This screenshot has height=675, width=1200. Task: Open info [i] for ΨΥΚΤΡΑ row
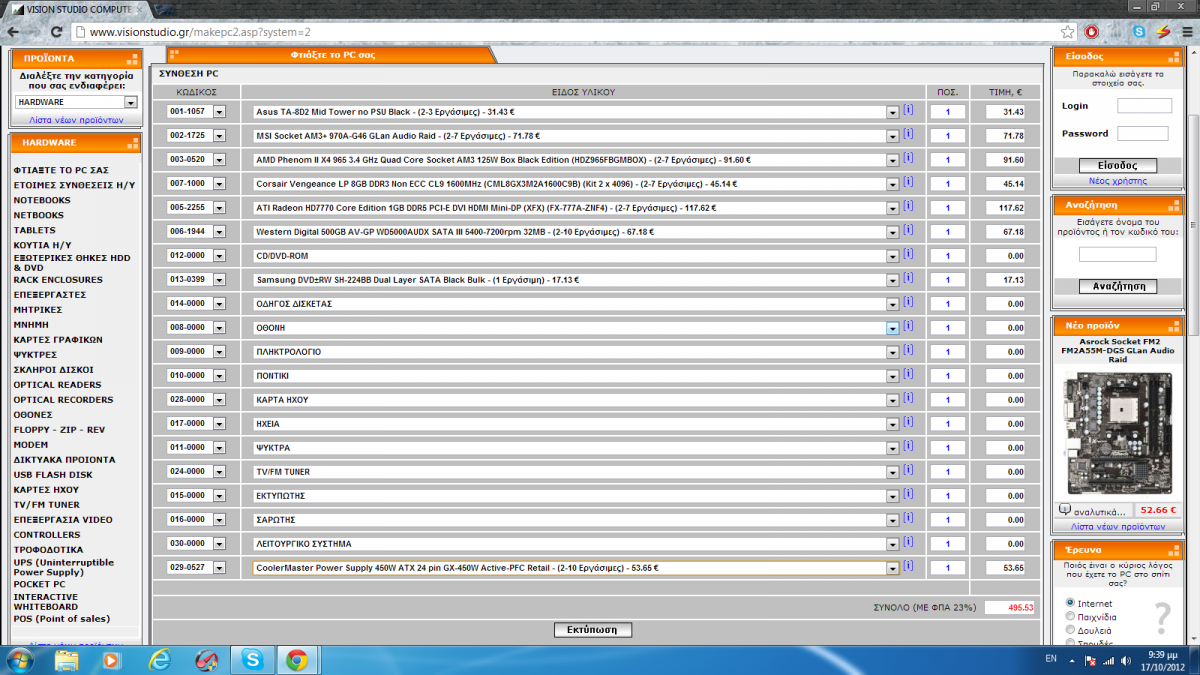tap(908, 446)
